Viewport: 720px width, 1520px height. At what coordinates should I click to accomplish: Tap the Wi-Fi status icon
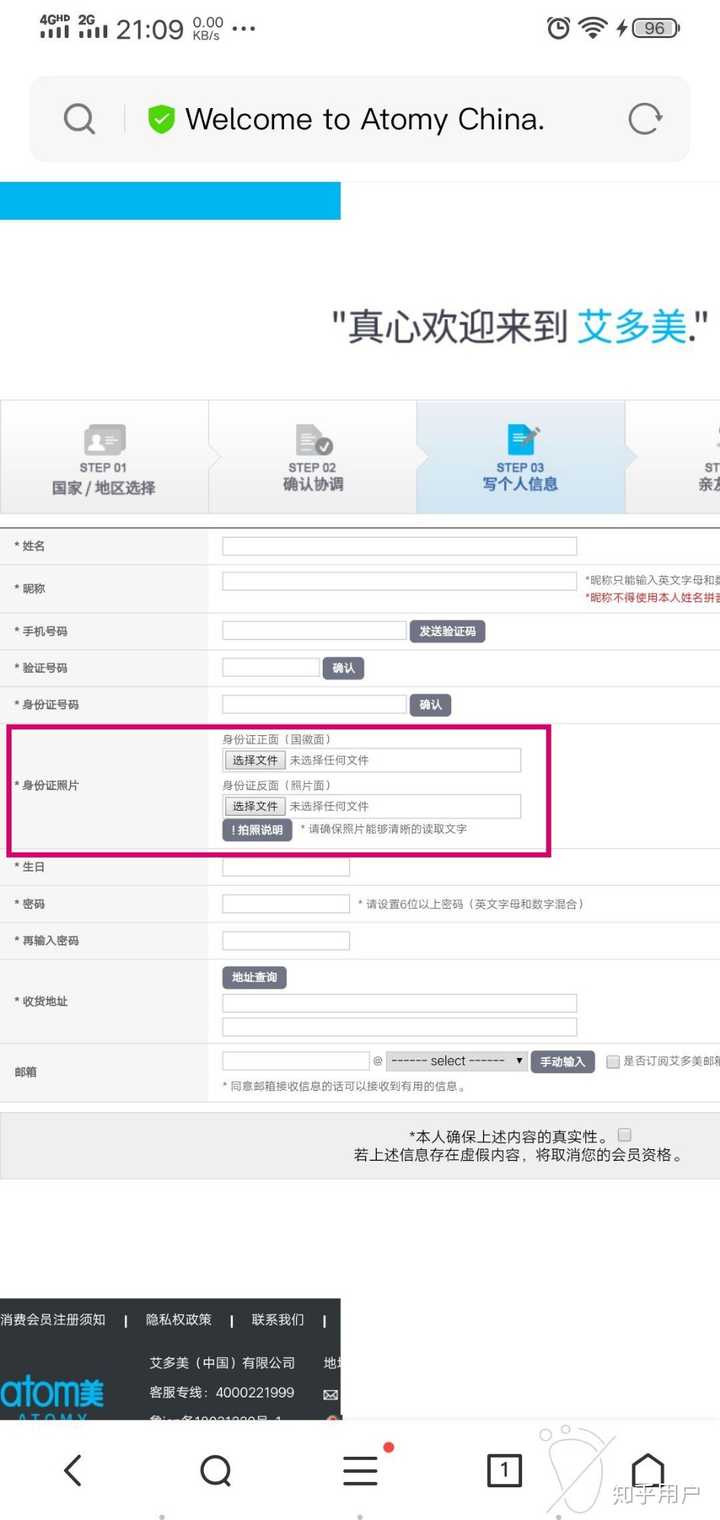[593, 28]
